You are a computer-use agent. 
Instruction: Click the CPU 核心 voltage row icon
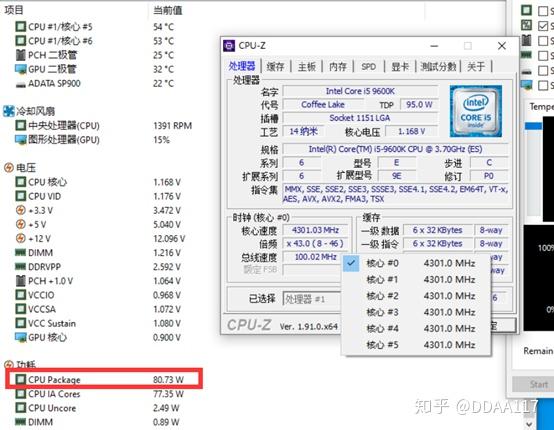[x=21, y=182]
